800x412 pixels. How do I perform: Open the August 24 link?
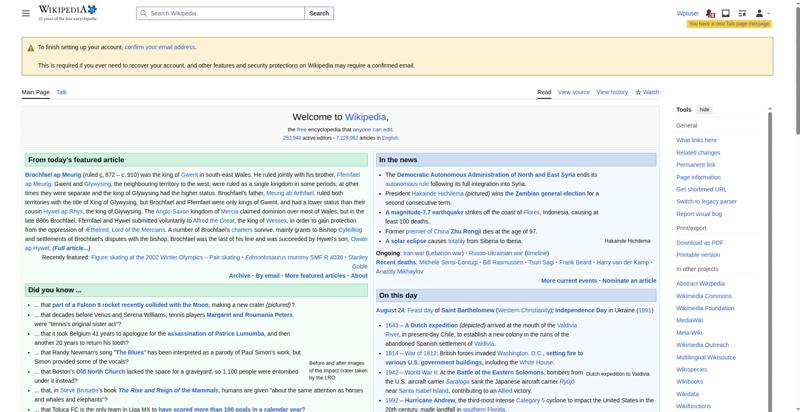(x=390, y=310)
